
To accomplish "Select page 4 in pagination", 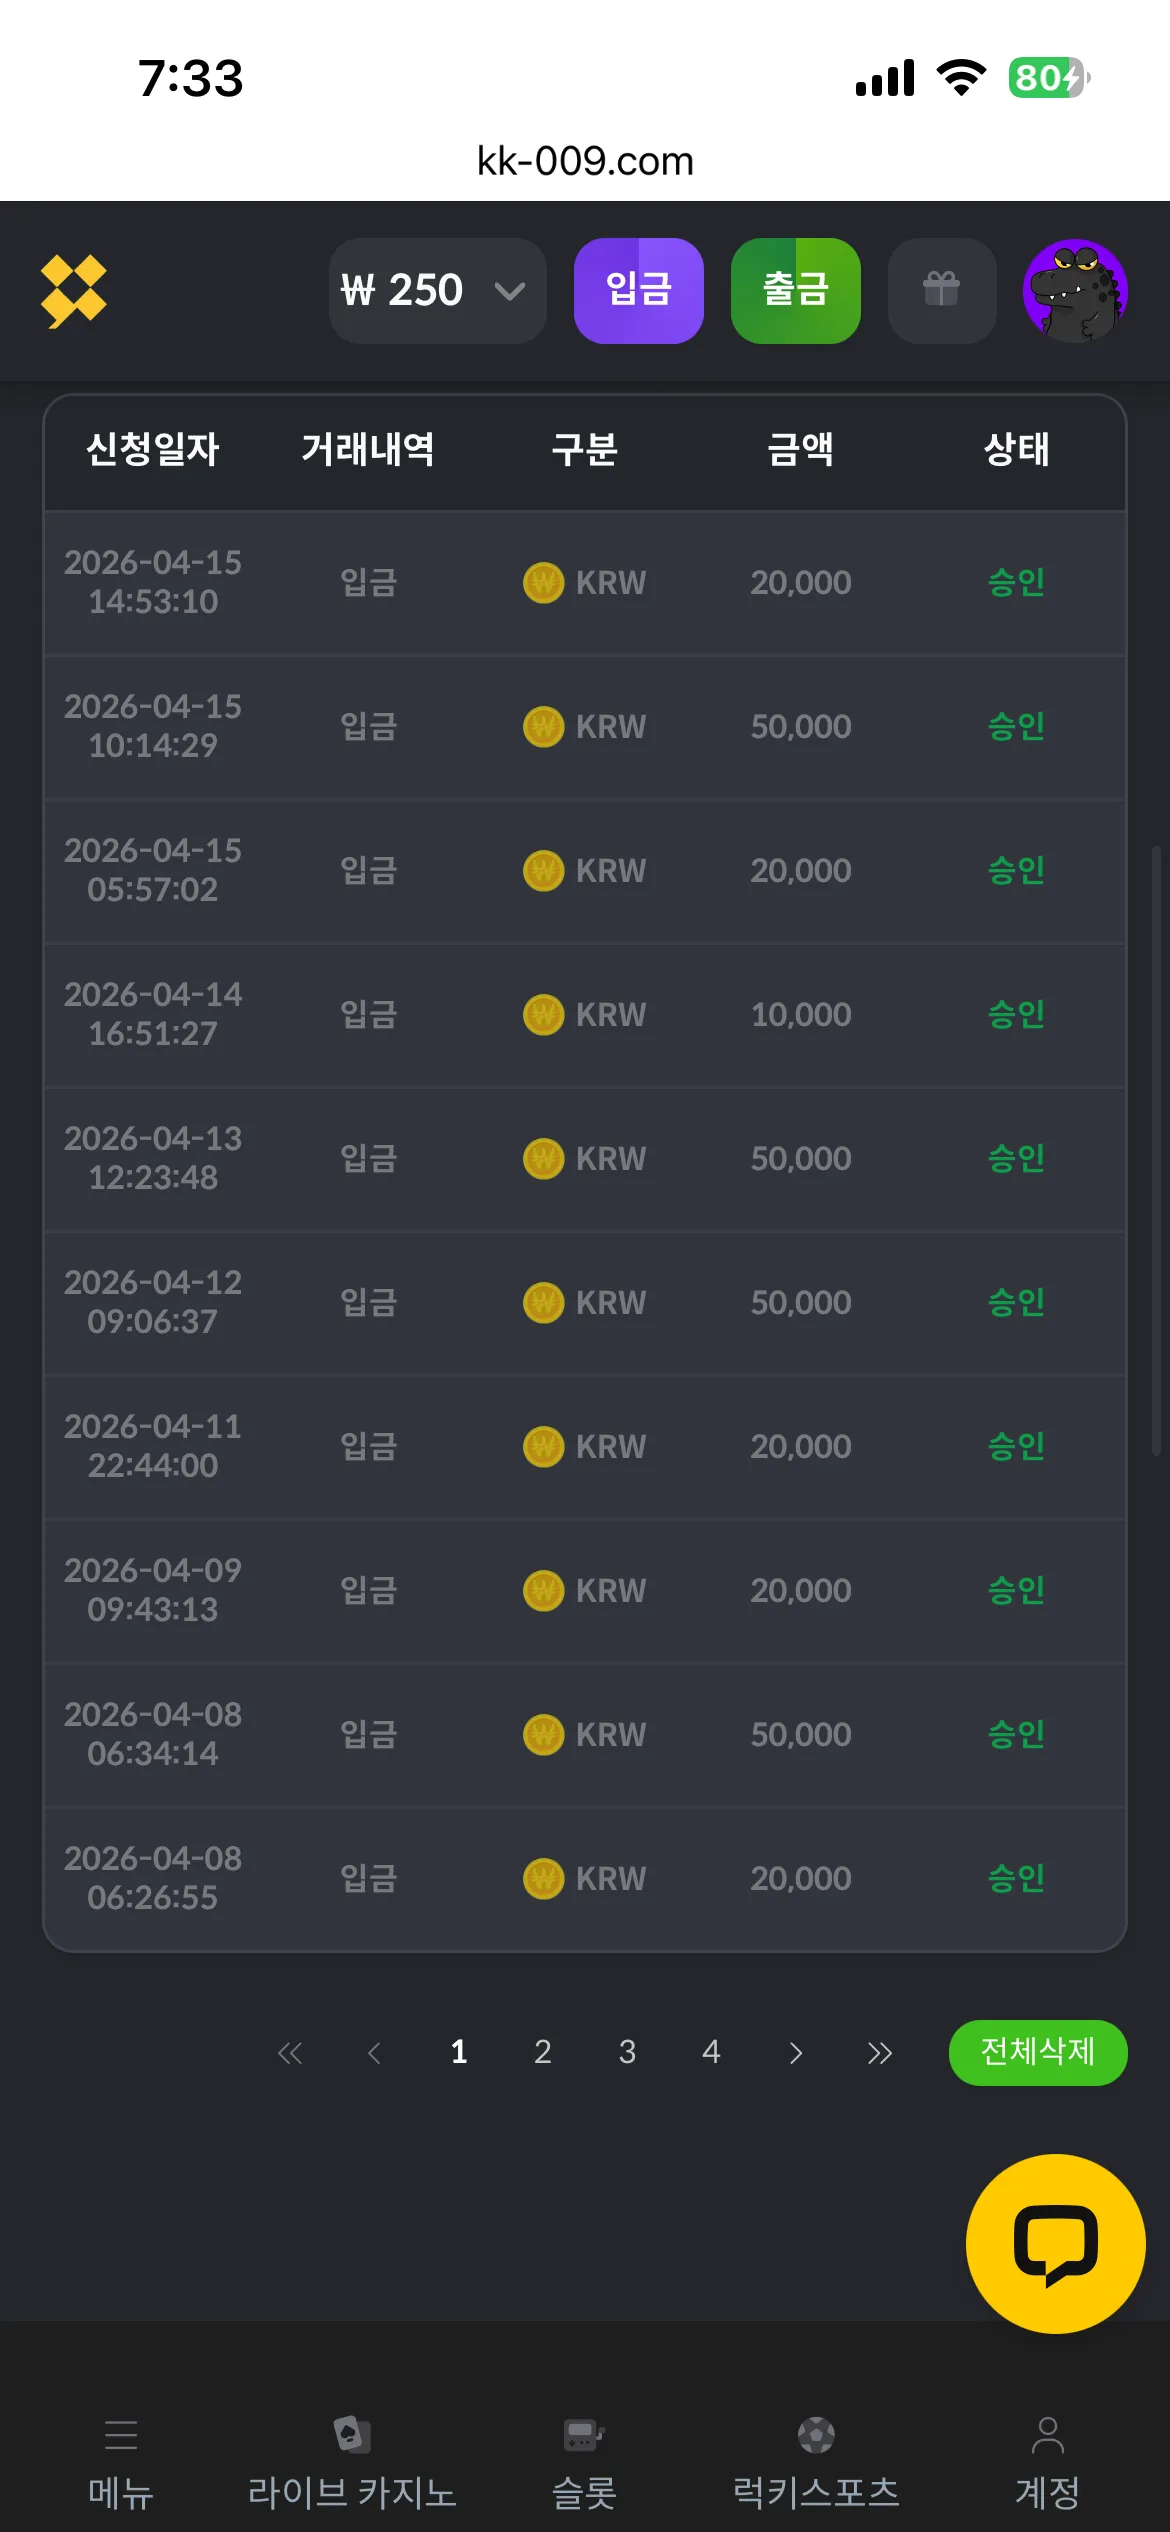I will pos(711,2052).
